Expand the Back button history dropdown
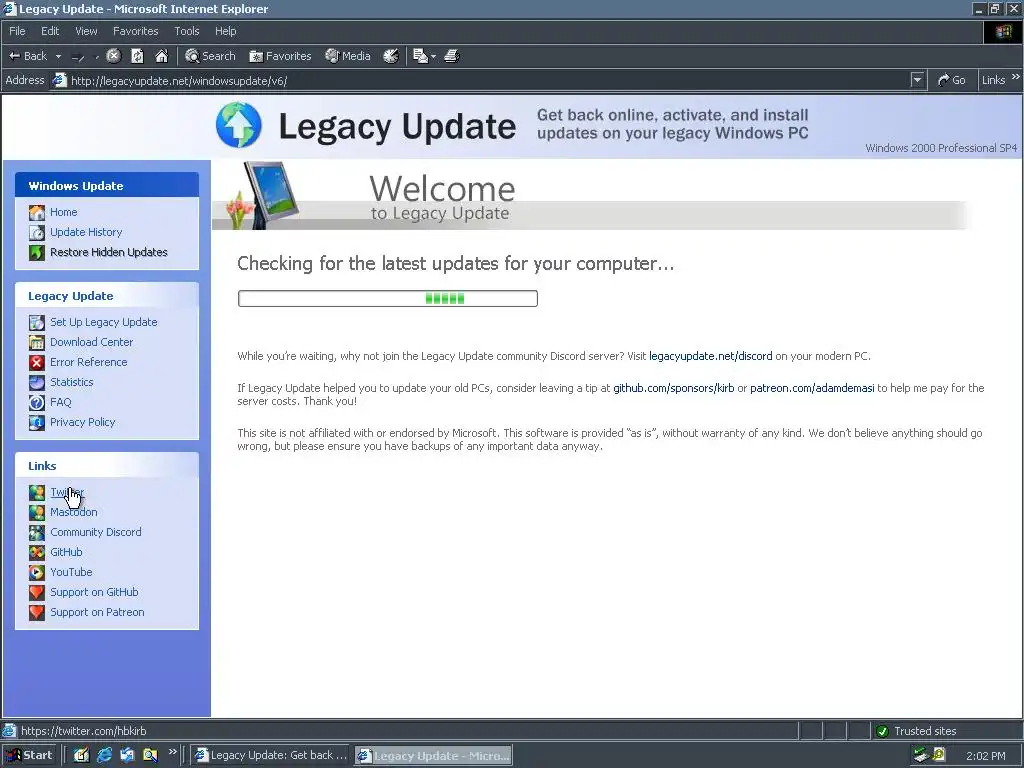 coord(58,57)
